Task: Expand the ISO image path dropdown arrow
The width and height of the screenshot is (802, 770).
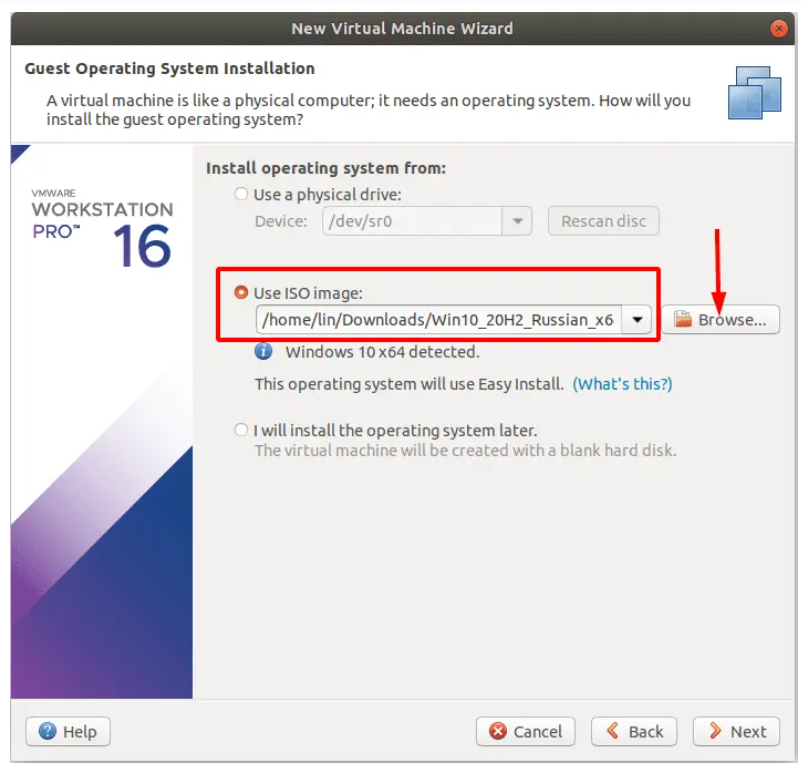Action: click(637, 320)
